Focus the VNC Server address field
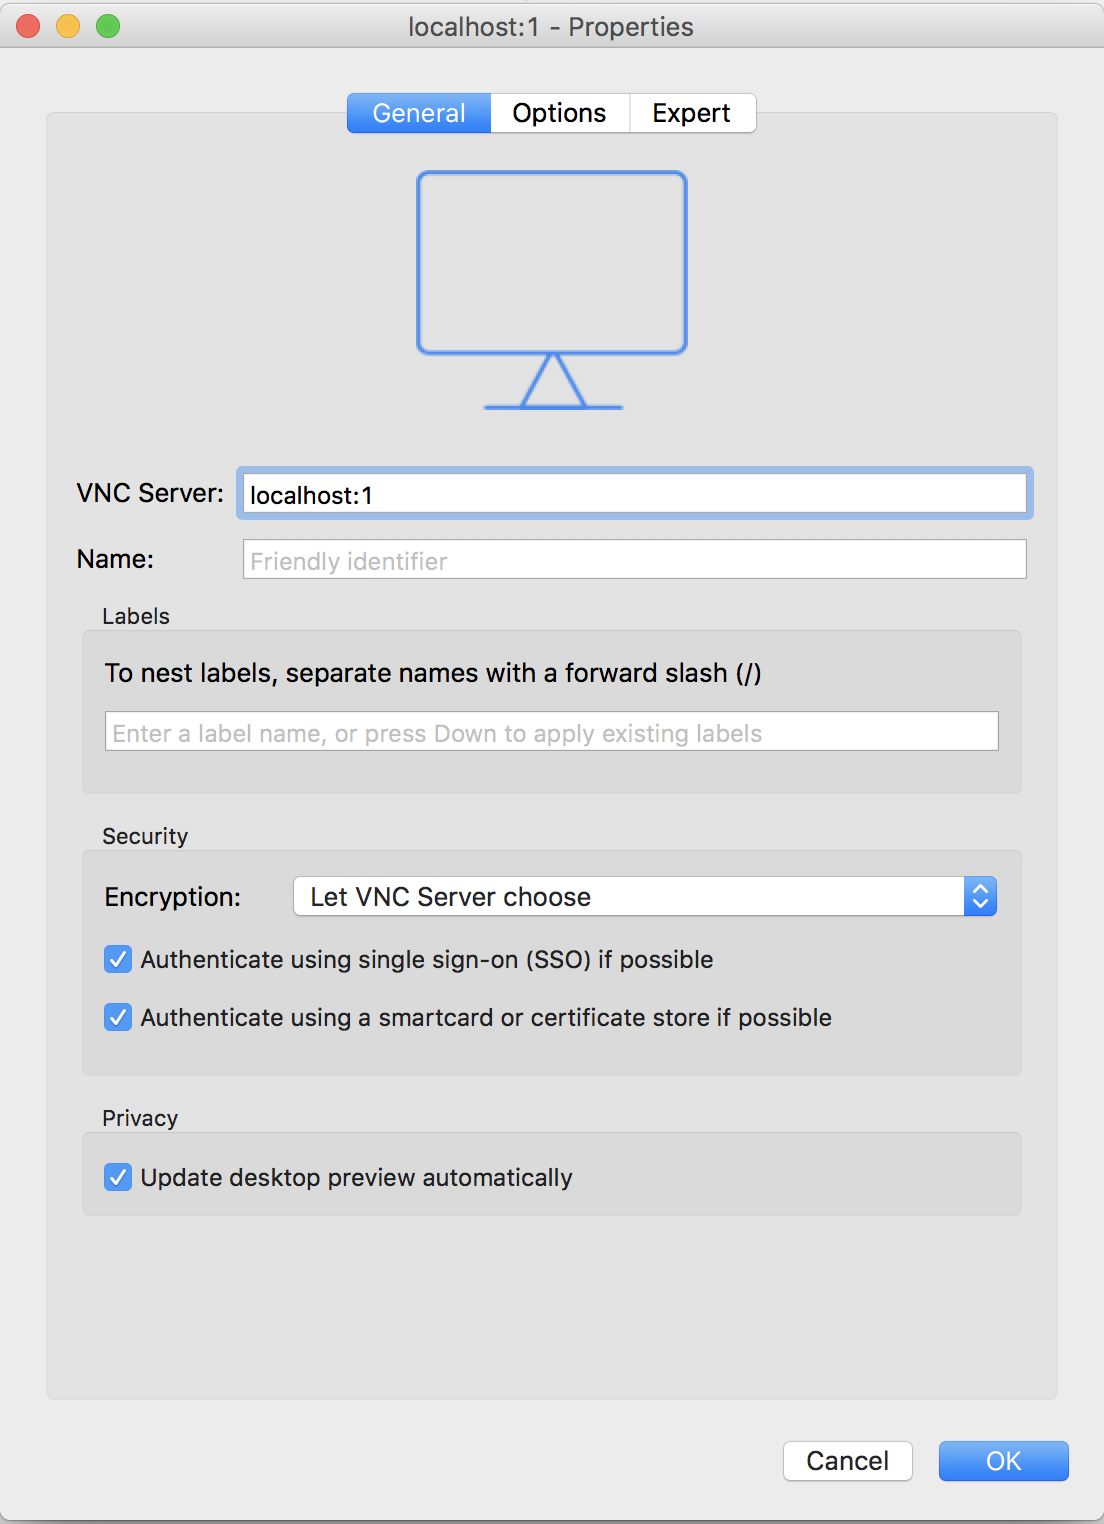The image size is (1104, 1524). [x=634, y=494]
